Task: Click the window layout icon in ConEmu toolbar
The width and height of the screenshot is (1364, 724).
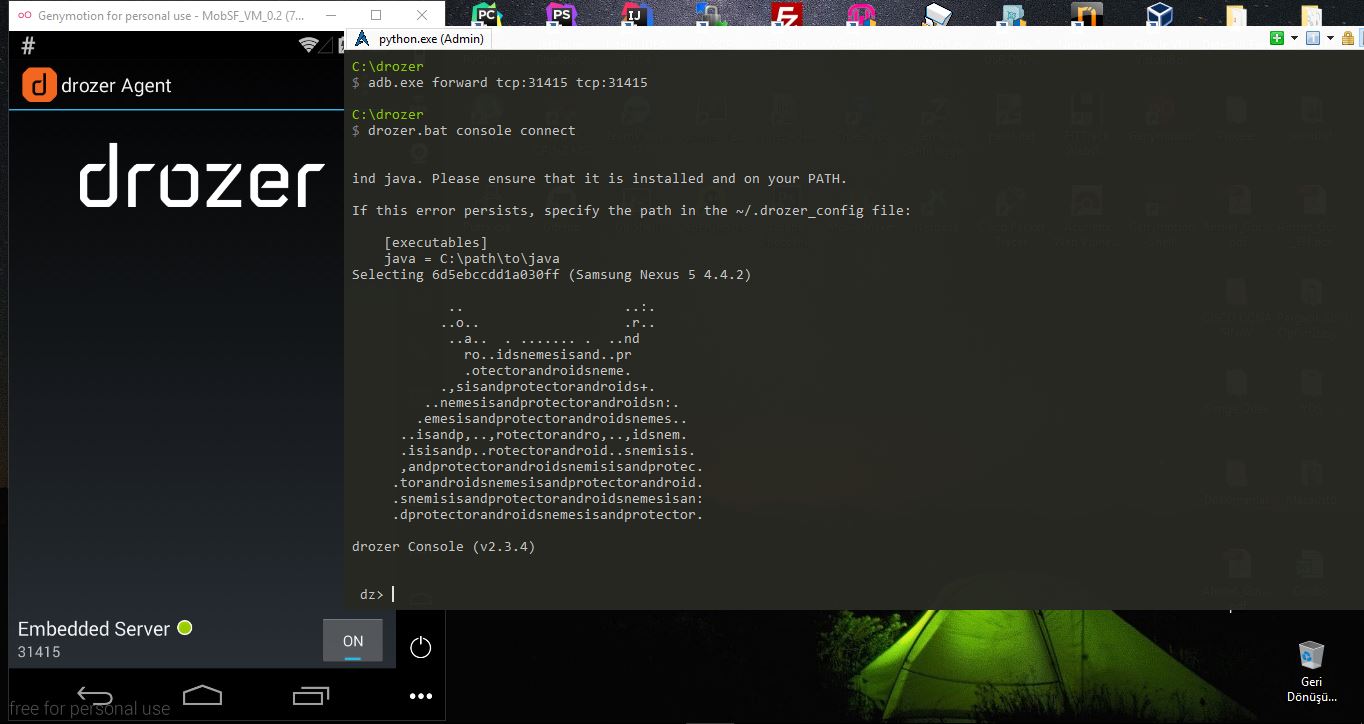Action: [1314, 39]
